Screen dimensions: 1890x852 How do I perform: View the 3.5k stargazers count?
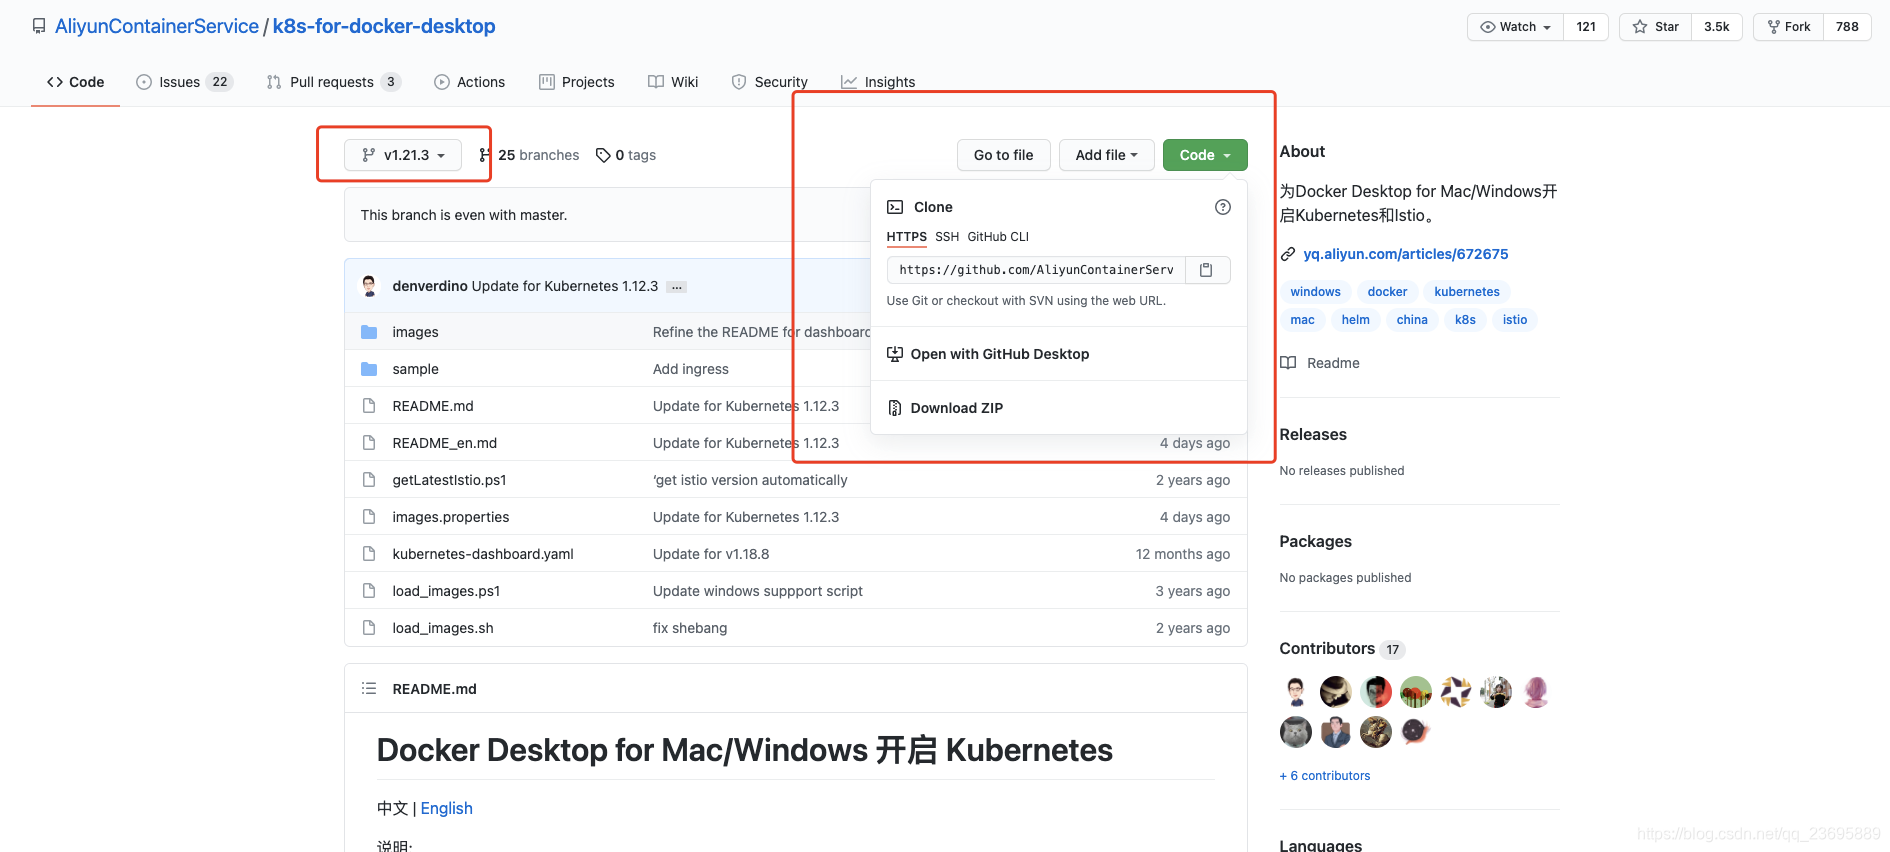tap(1717, 27)
